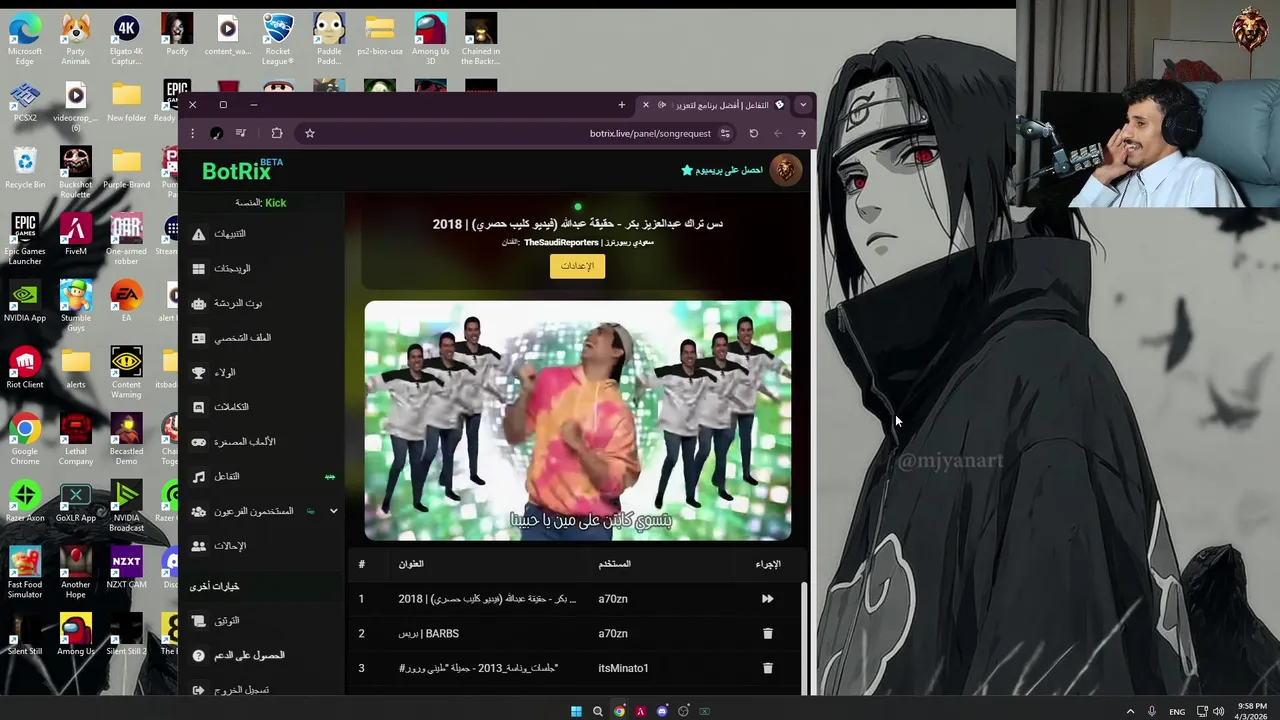Open Elgato 4K Capture desktop shortcut
Screen dimensions: 1280x720
126,40
